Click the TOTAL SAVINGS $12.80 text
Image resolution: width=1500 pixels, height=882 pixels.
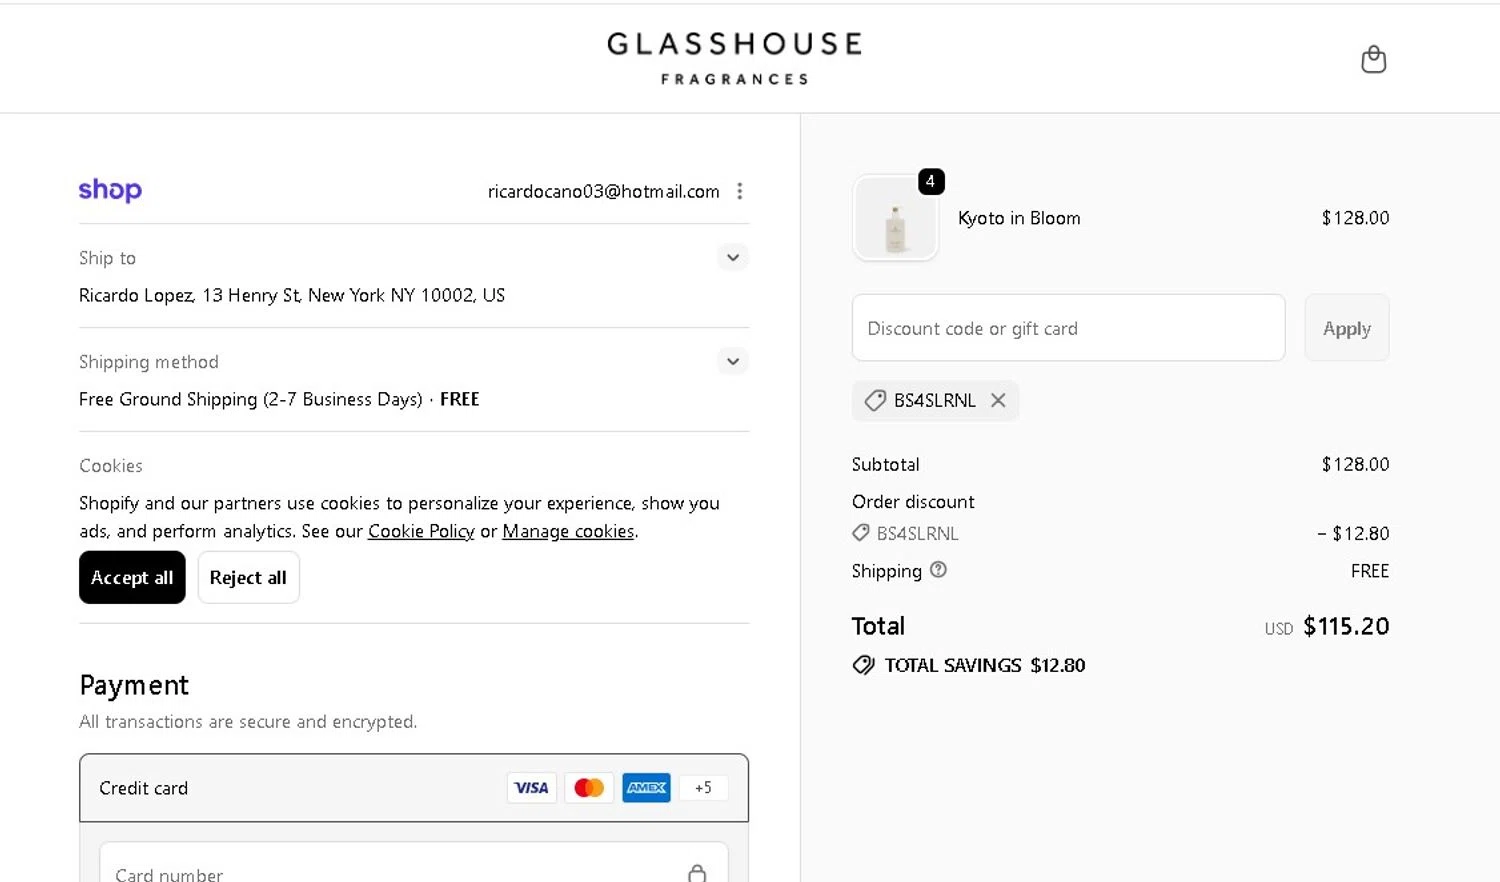[985, 665]
